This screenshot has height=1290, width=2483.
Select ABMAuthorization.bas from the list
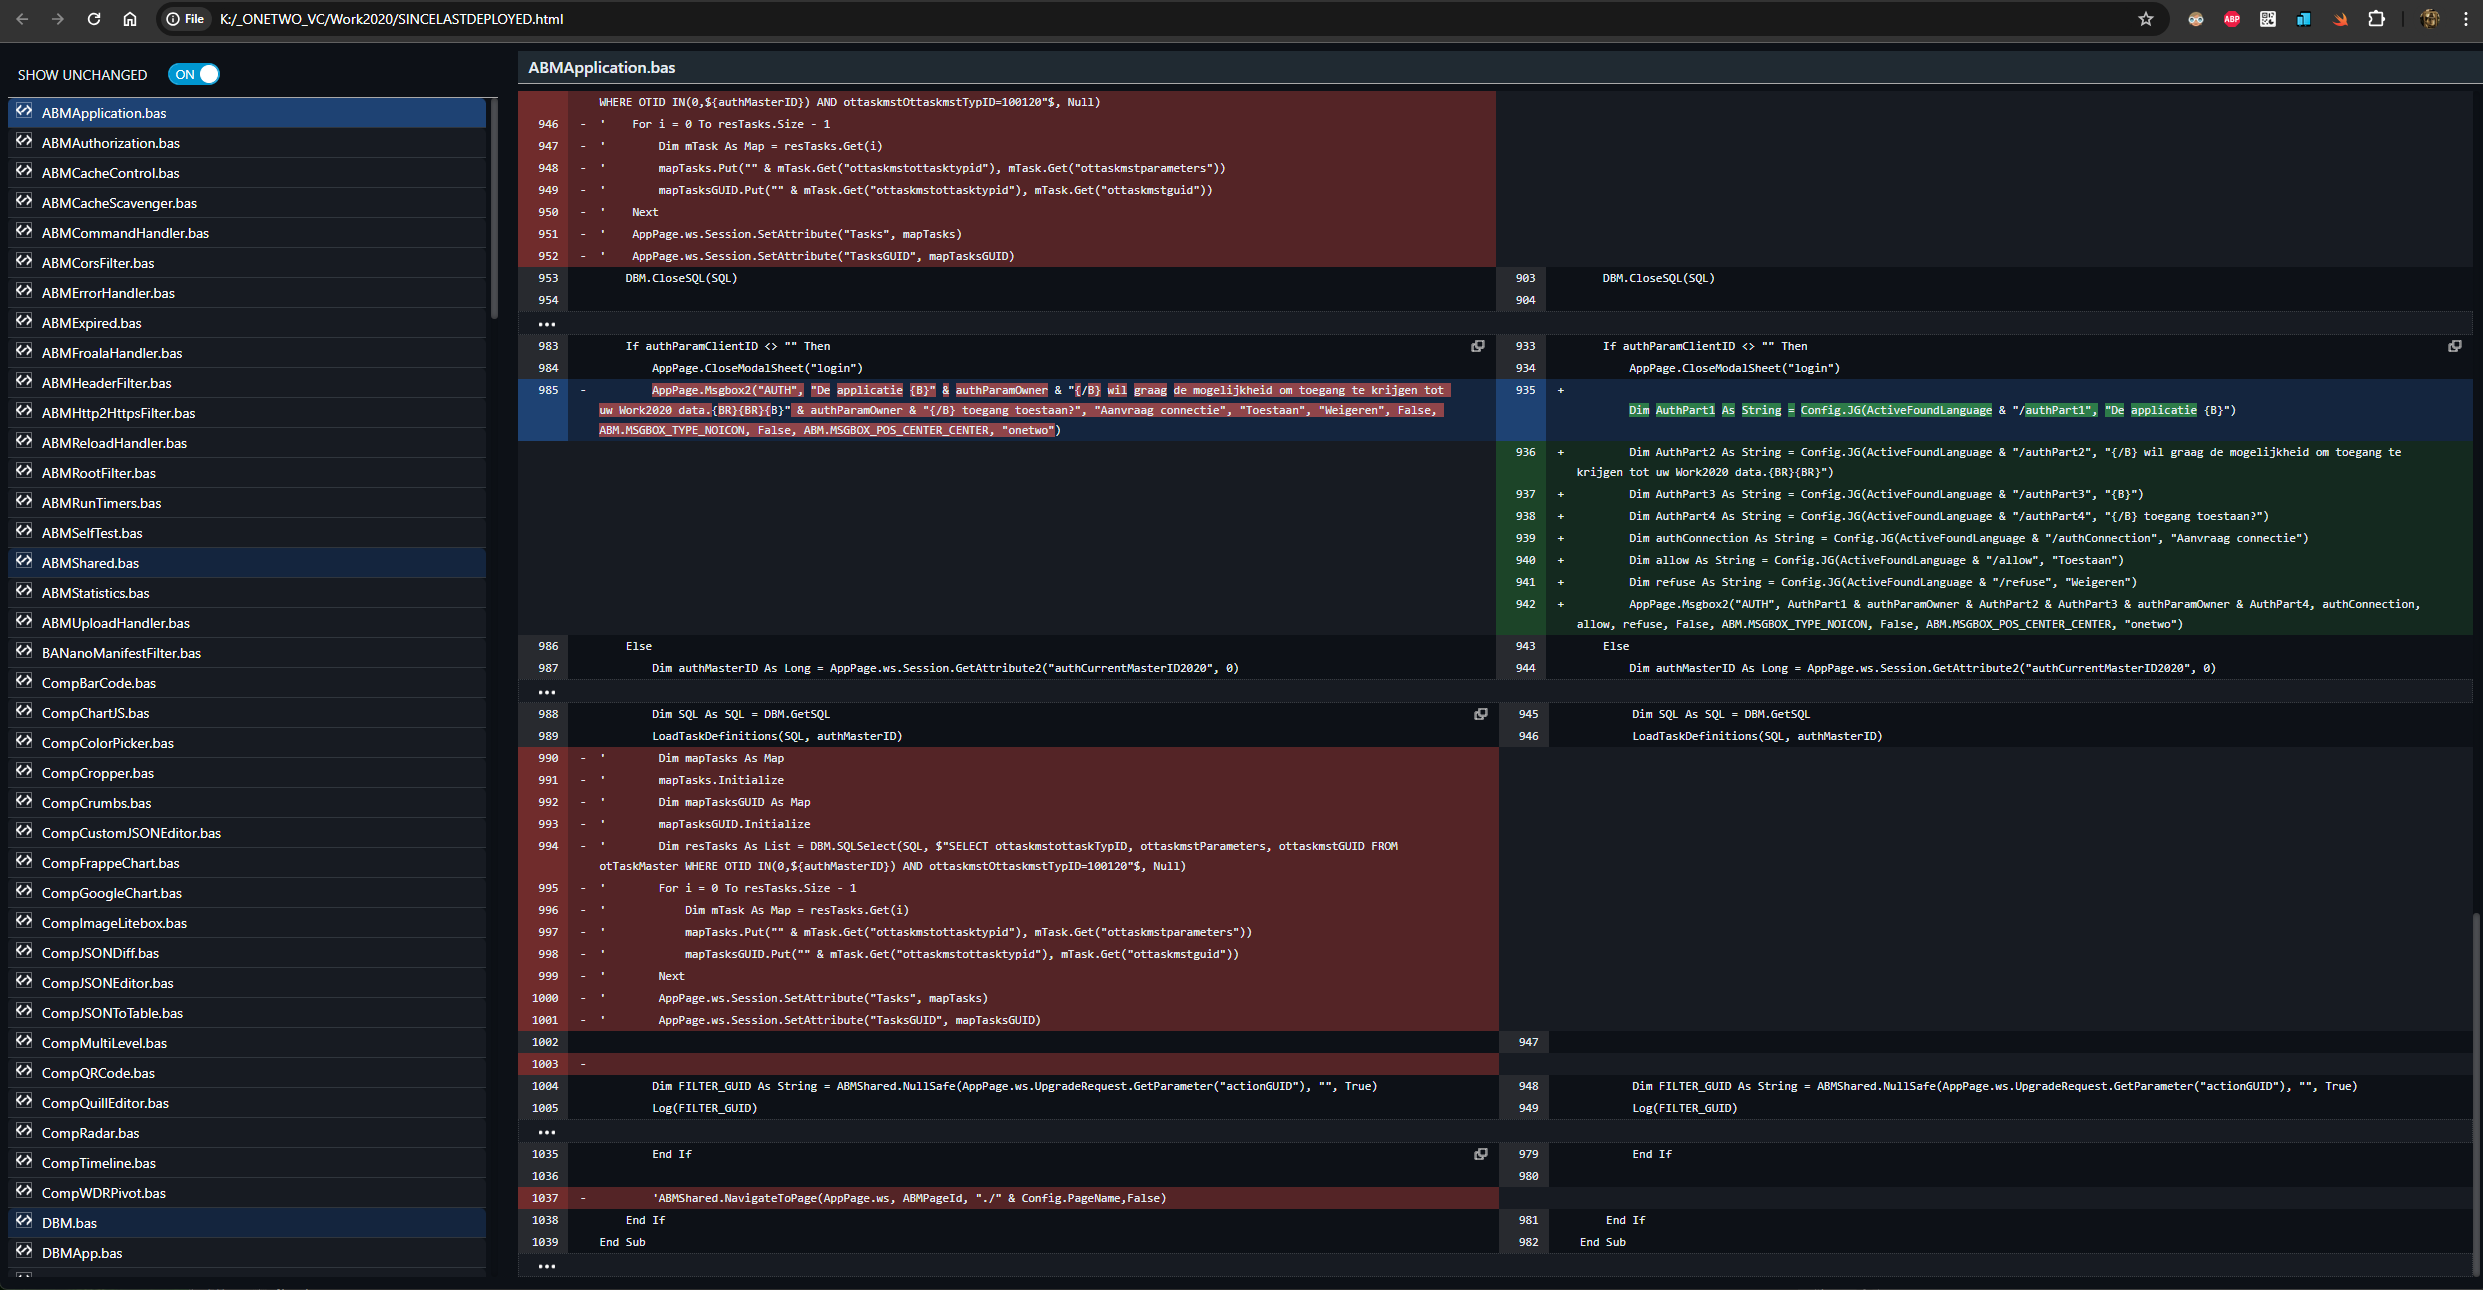pyautogui.click(x=110, y=143)
